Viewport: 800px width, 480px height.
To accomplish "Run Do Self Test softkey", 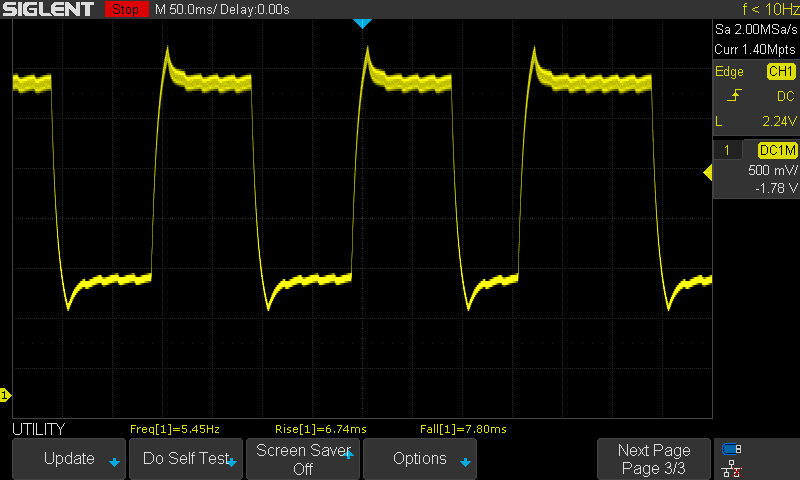I will point(186,459).
